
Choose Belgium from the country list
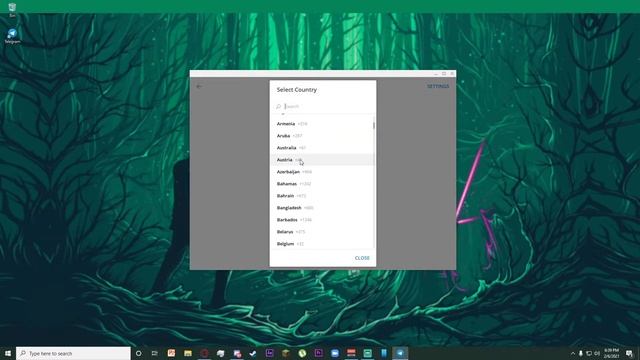[x=322, y=244]
